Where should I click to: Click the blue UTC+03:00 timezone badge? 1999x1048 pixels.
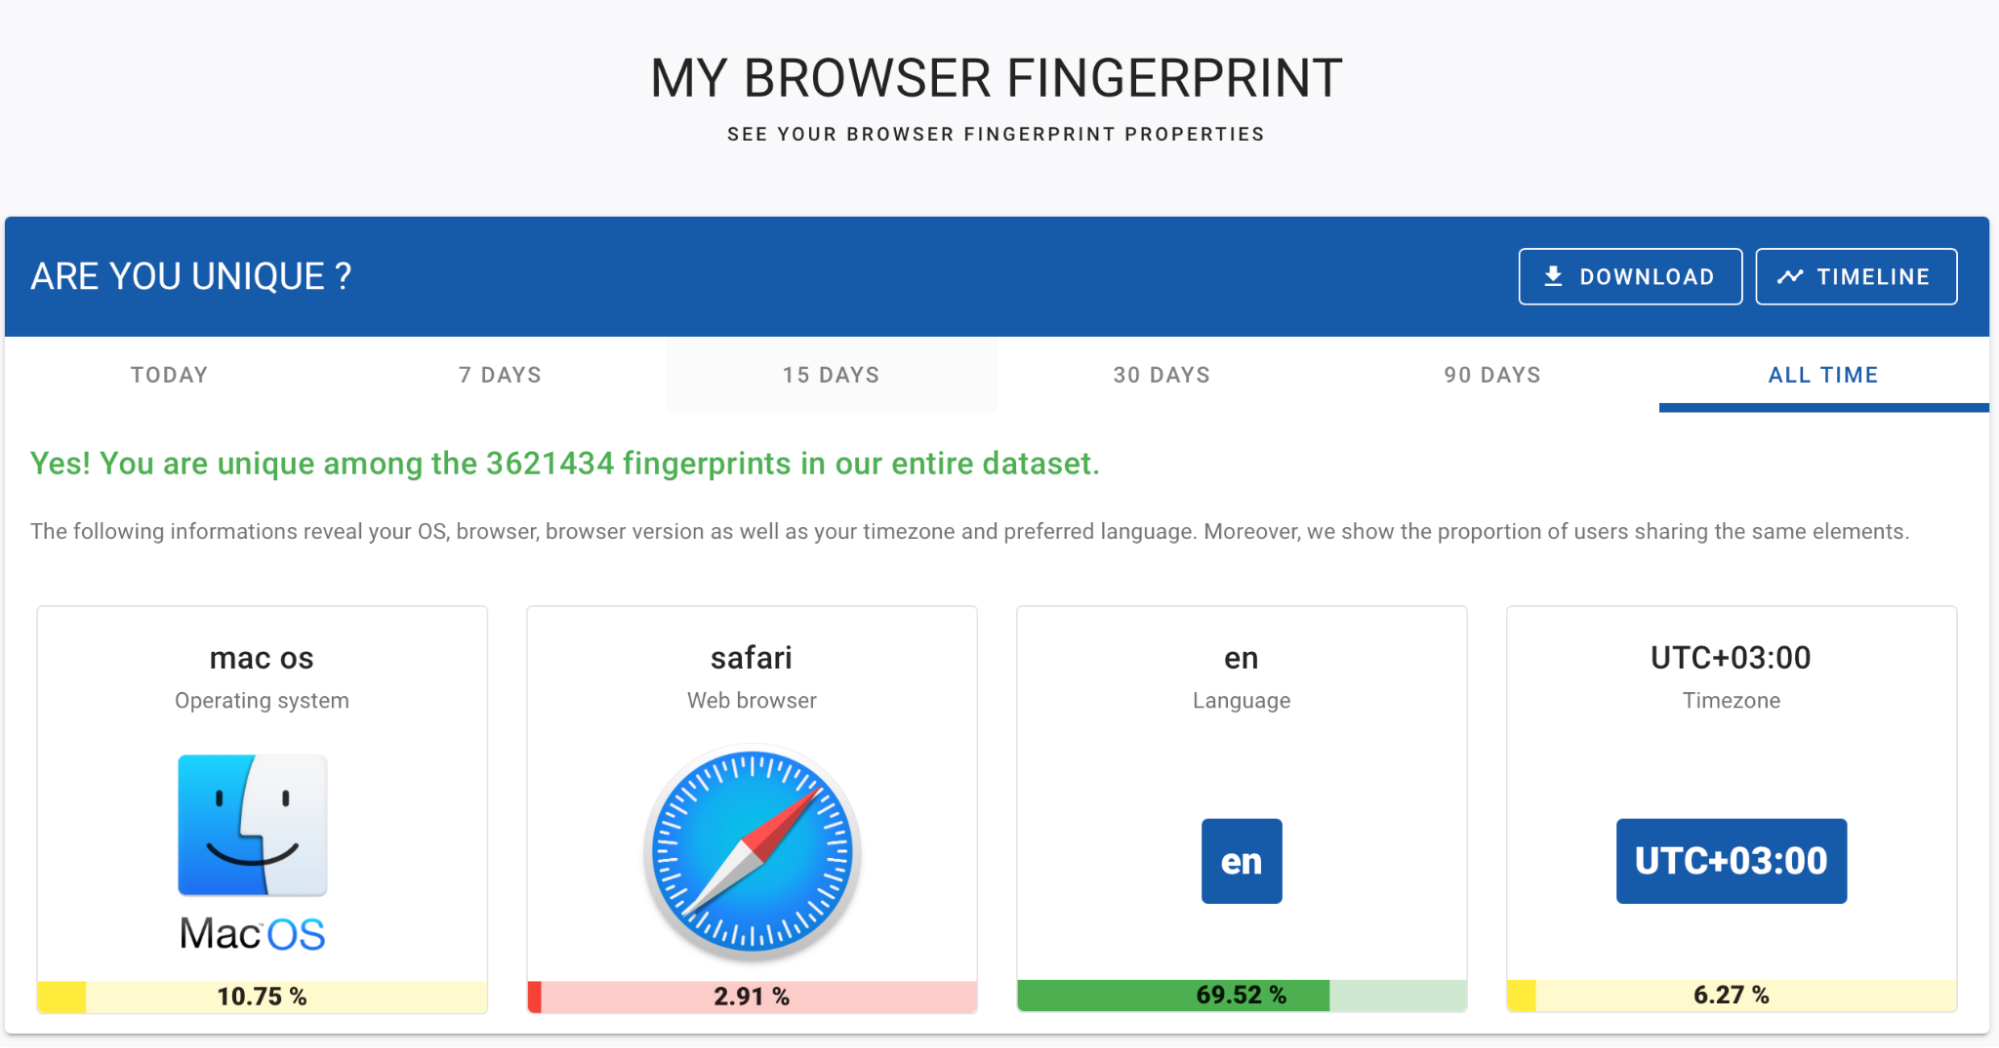click(1731, 861)
